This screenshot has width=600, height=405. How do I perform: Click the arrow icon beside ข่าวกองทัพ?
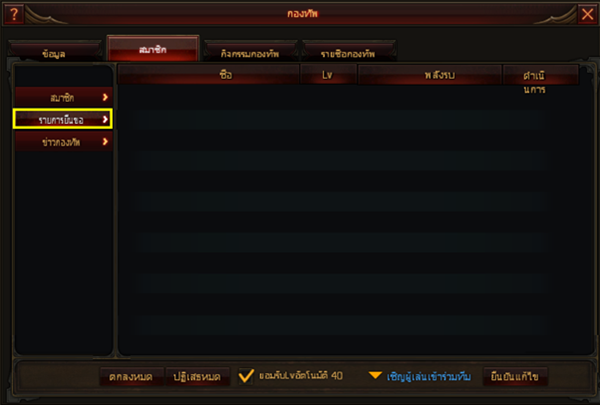(105, 142)
